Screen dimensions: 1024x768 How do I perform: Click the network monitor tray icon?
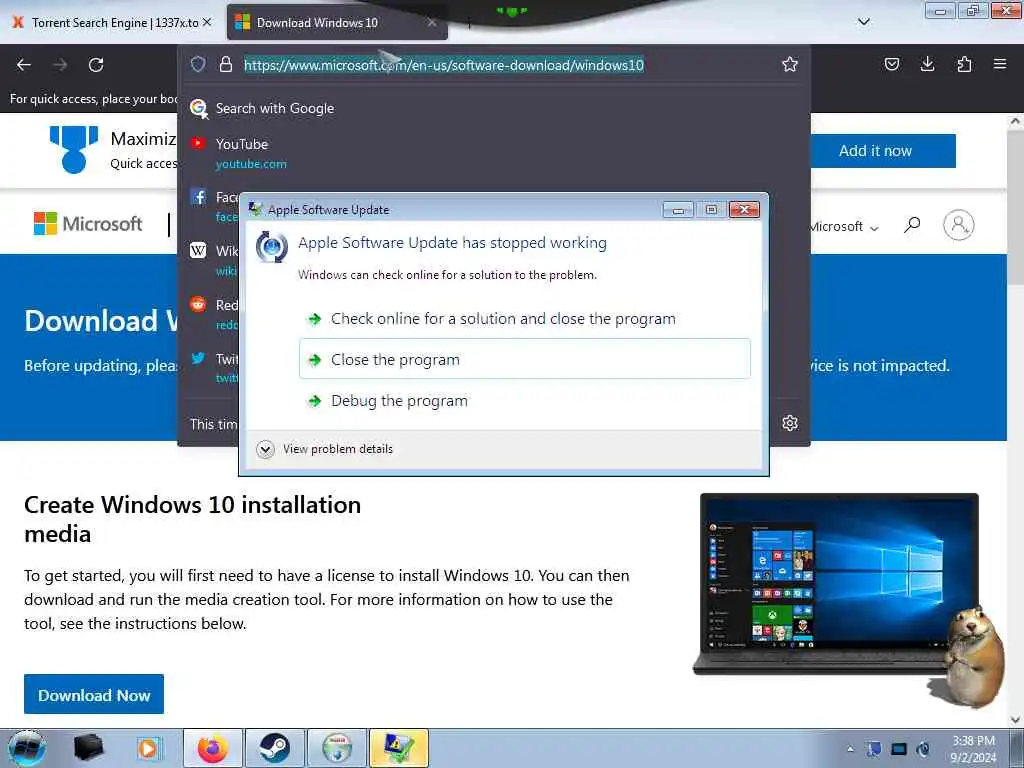[899, 749]
